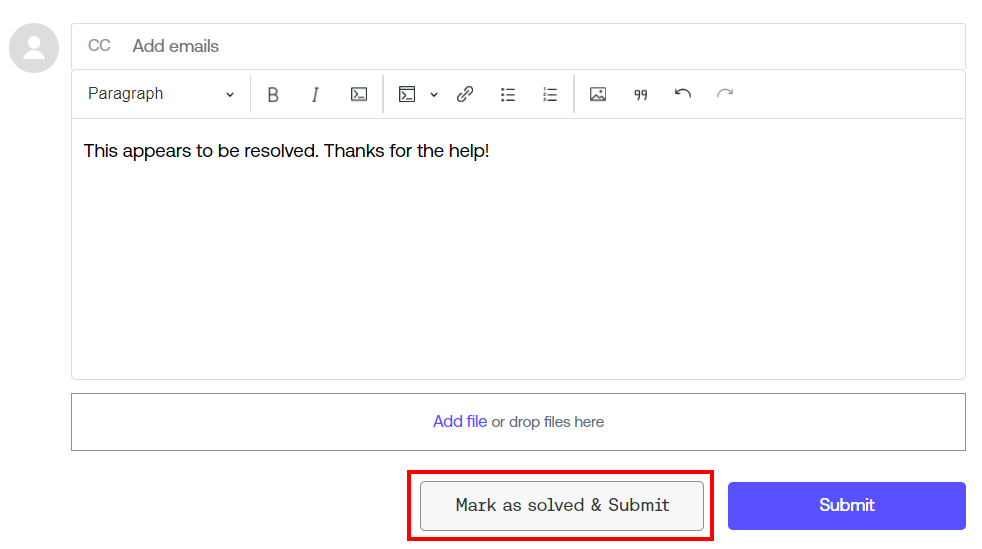The width and height of the screenshot is (982, 549).
Task: Create a bulleted list
Action: pyautogui.click(x=508, y=95)
